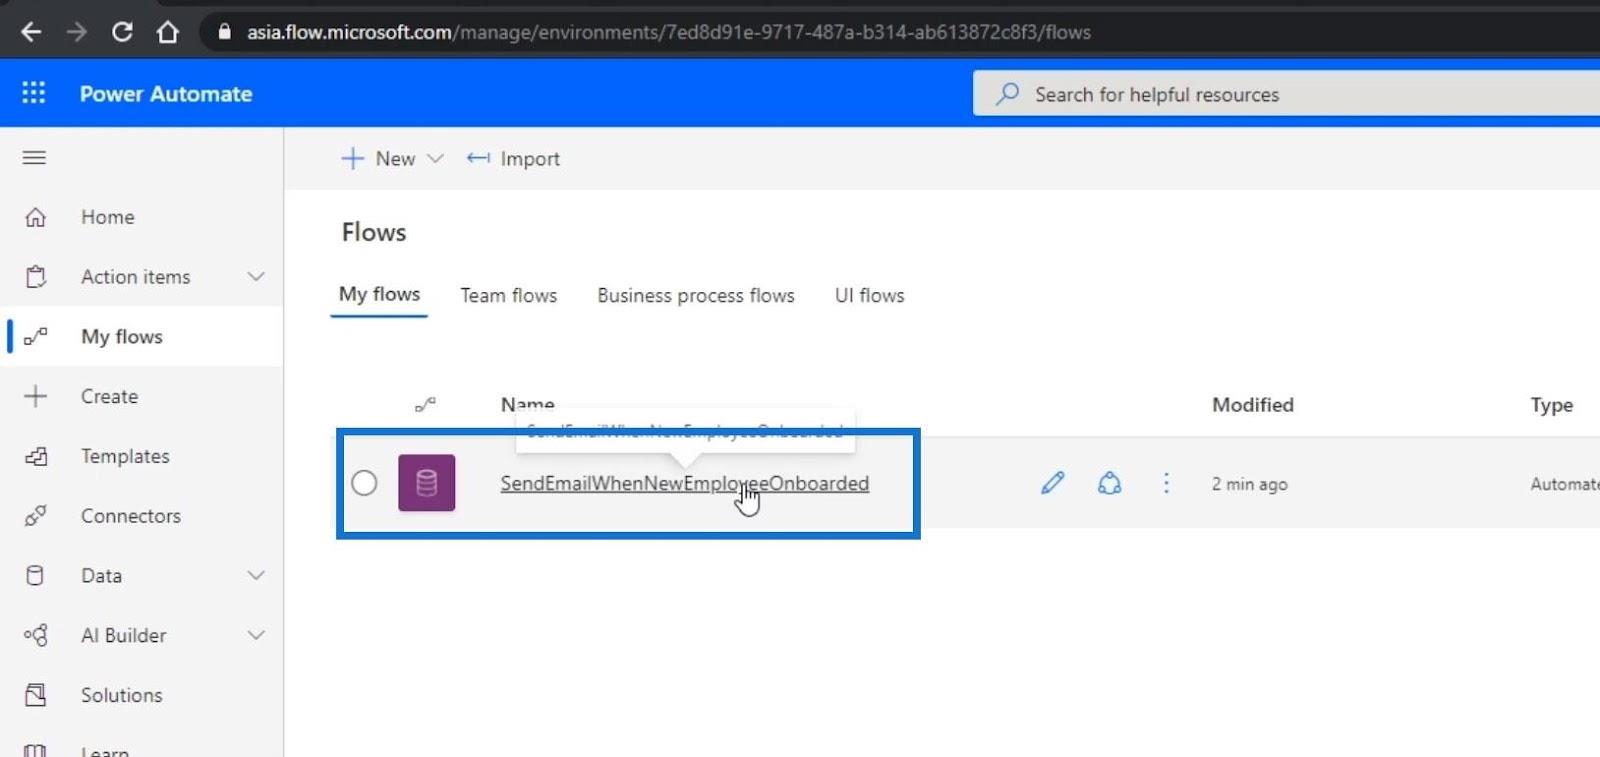Click the Create plus icon in sidebar
This screenshot has width=1600, height=757.
pyautogui.click(x=35, y=396)
